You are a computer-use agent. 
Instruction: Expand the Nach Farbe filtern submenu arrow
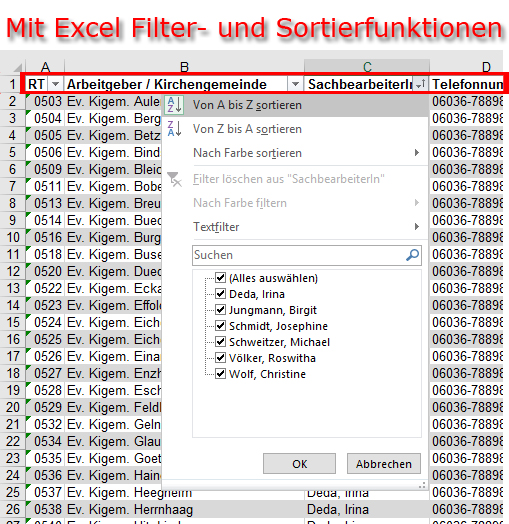point(417,203)
